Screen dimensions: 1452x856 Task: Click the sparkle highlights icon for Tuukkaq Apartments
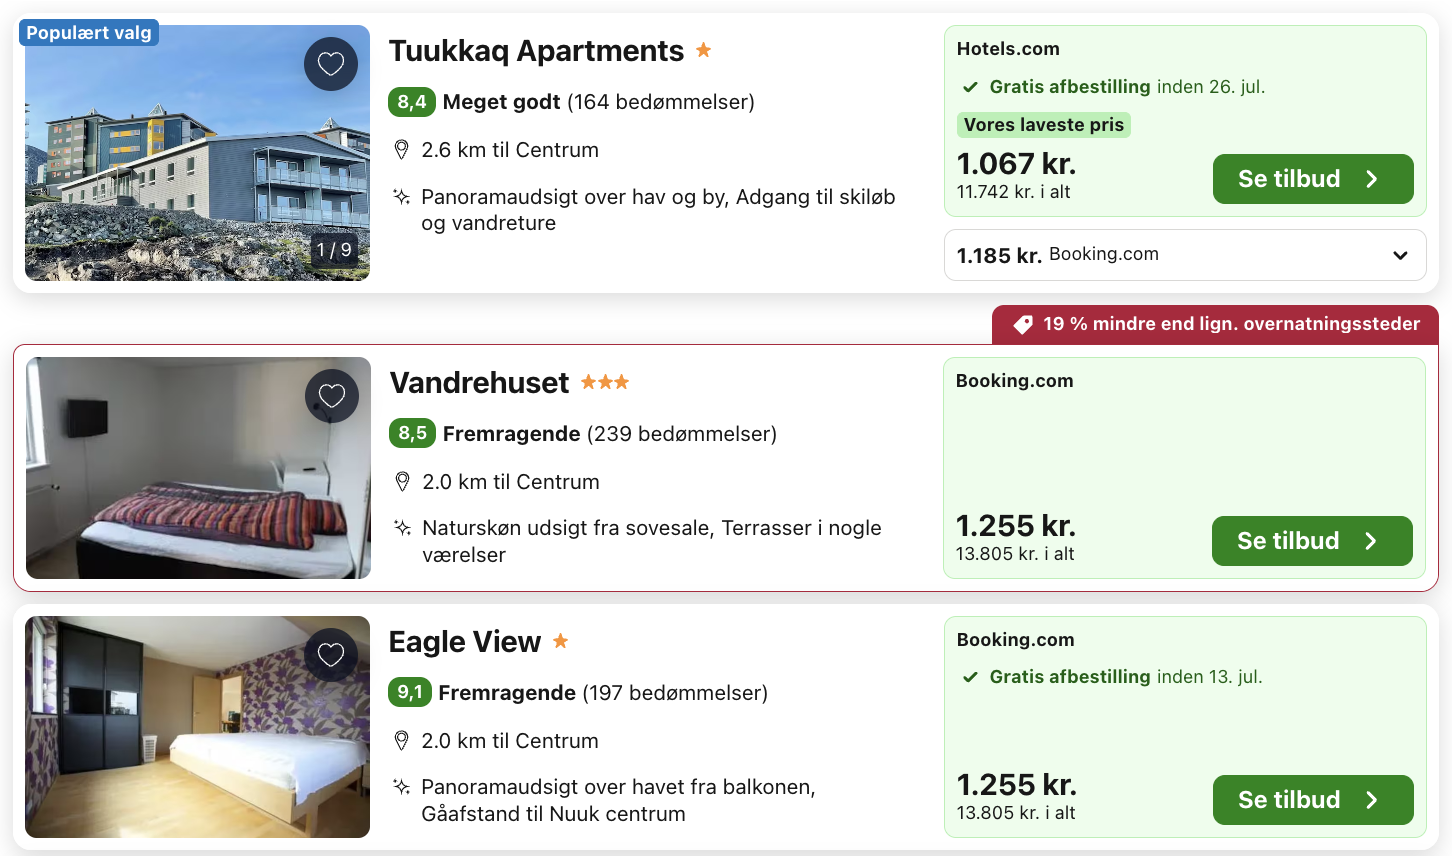pyautogui.click(x=401, y=197)
